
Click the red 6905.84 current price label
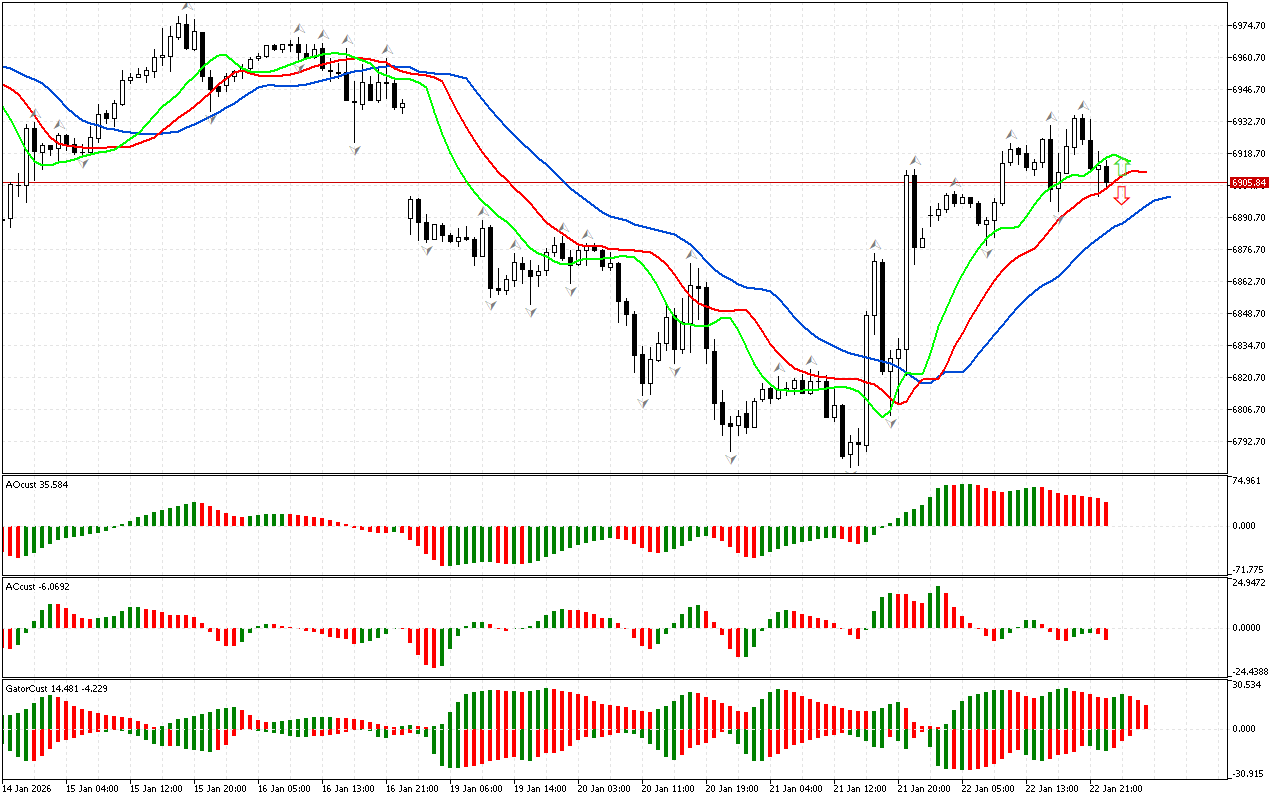pos(1250,183)
